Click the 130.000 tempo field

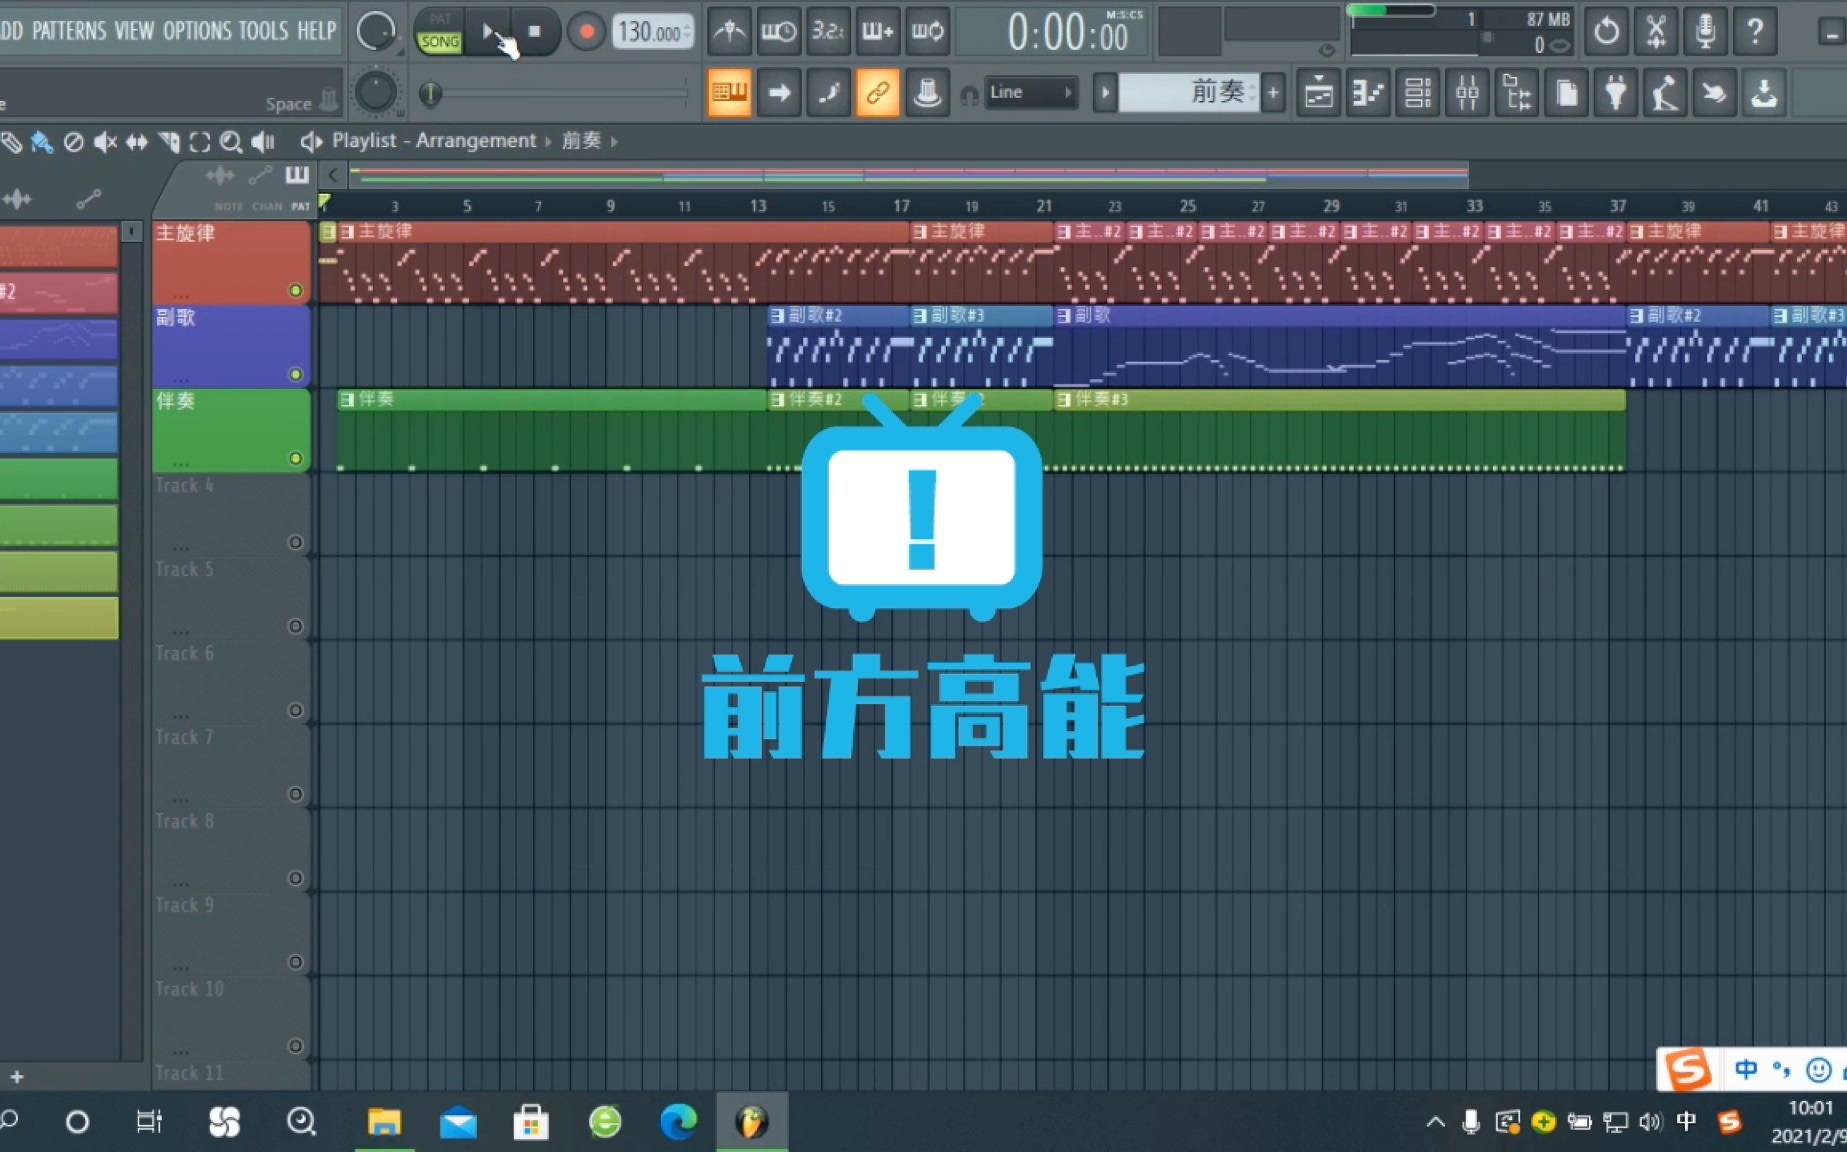[652, 32]
